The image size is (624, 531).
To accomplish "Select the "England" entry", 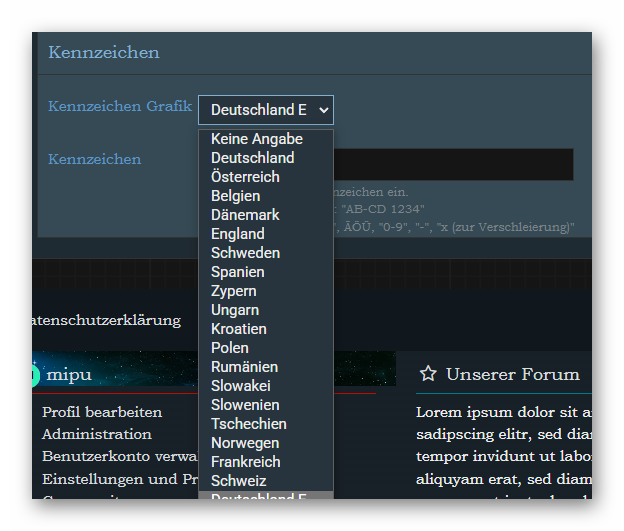I will (x=238, y=234).
